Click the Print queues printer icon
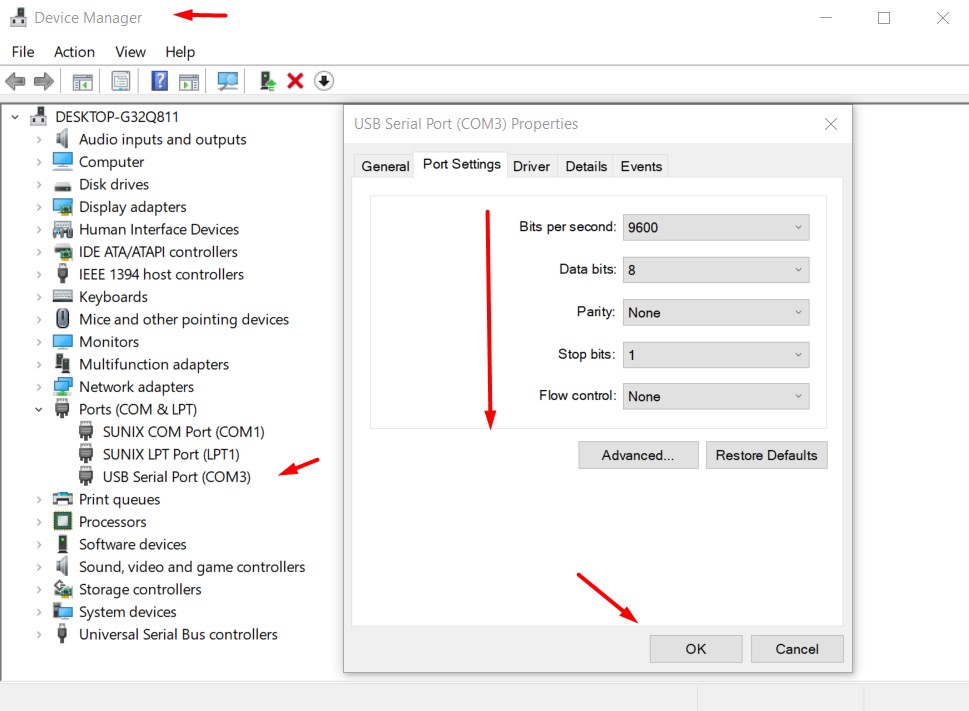Viewport: 969px width, 711px height. click(x=62, y=499)
